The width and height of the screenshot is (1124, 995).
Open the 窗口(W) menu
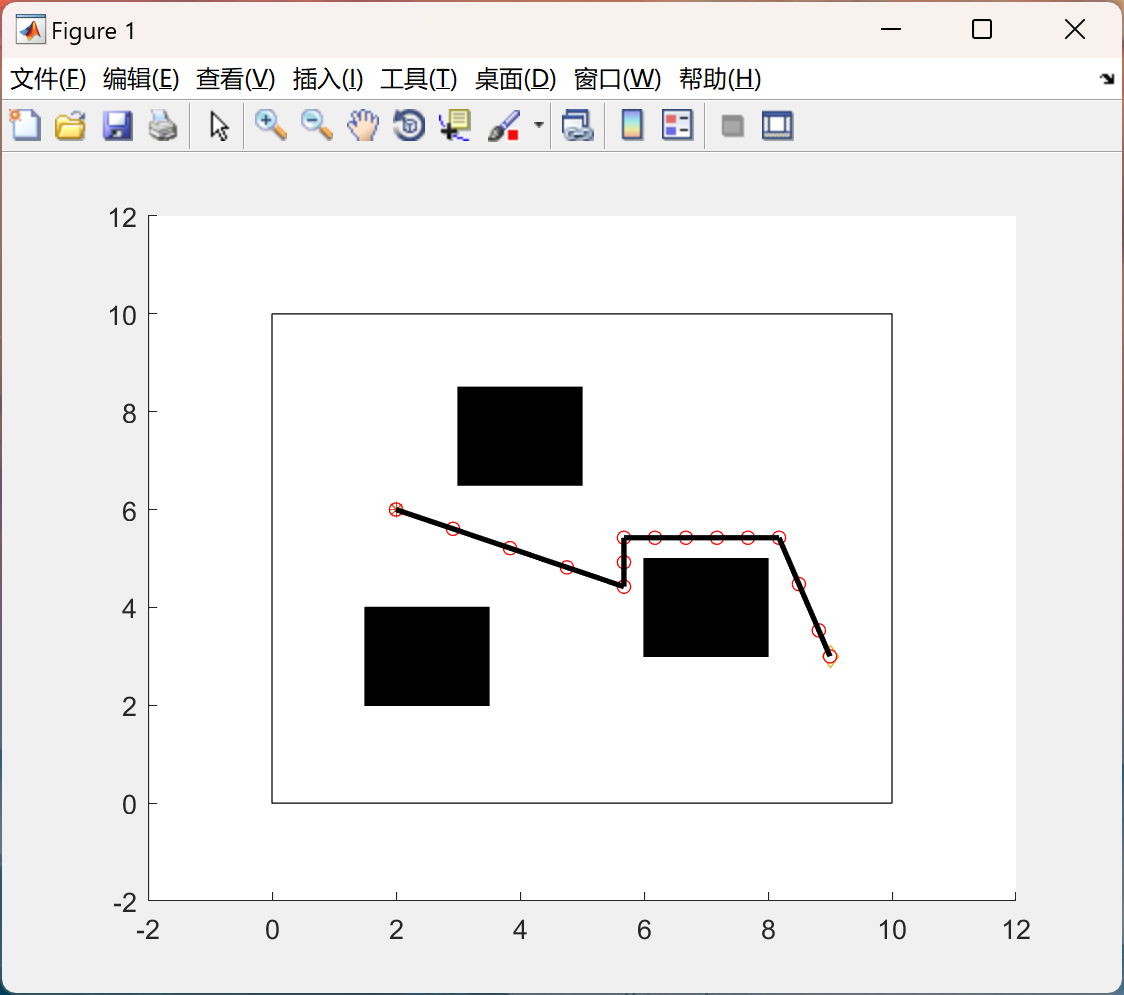click(x=617, y=79)
